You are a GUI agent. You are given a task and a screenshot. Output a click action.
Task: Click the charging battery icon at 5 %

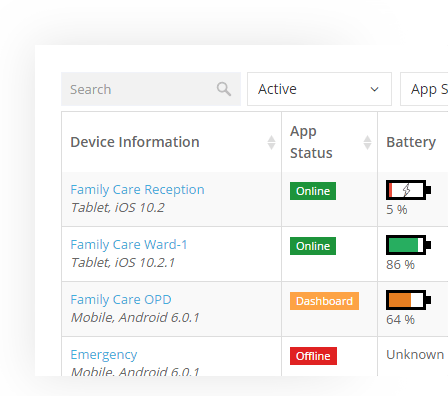(x=408, y=190)
